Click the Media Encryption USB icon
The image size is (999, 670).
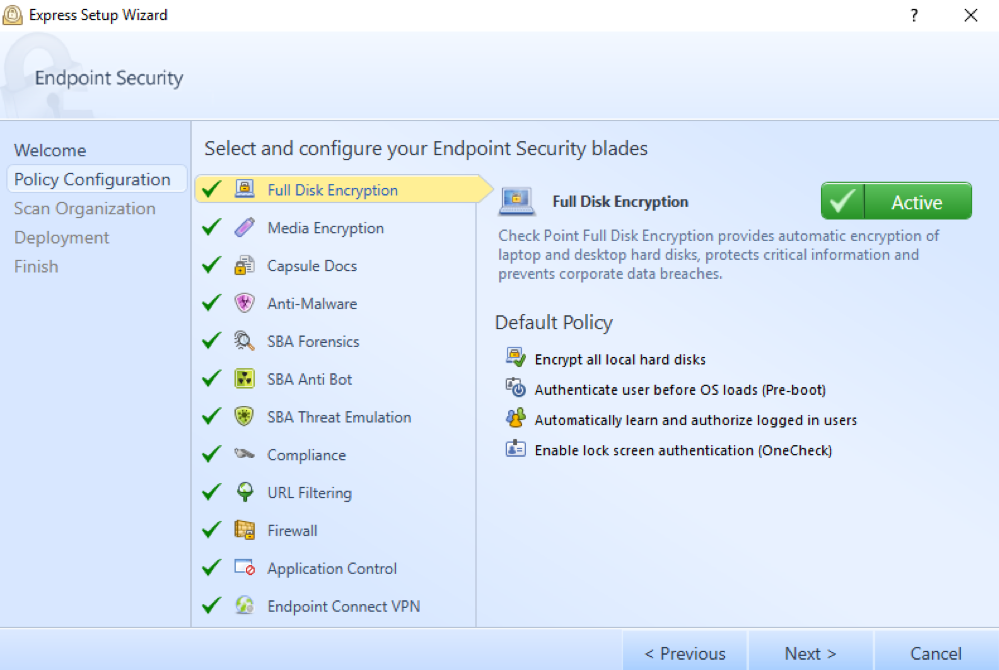coord(245,227)
